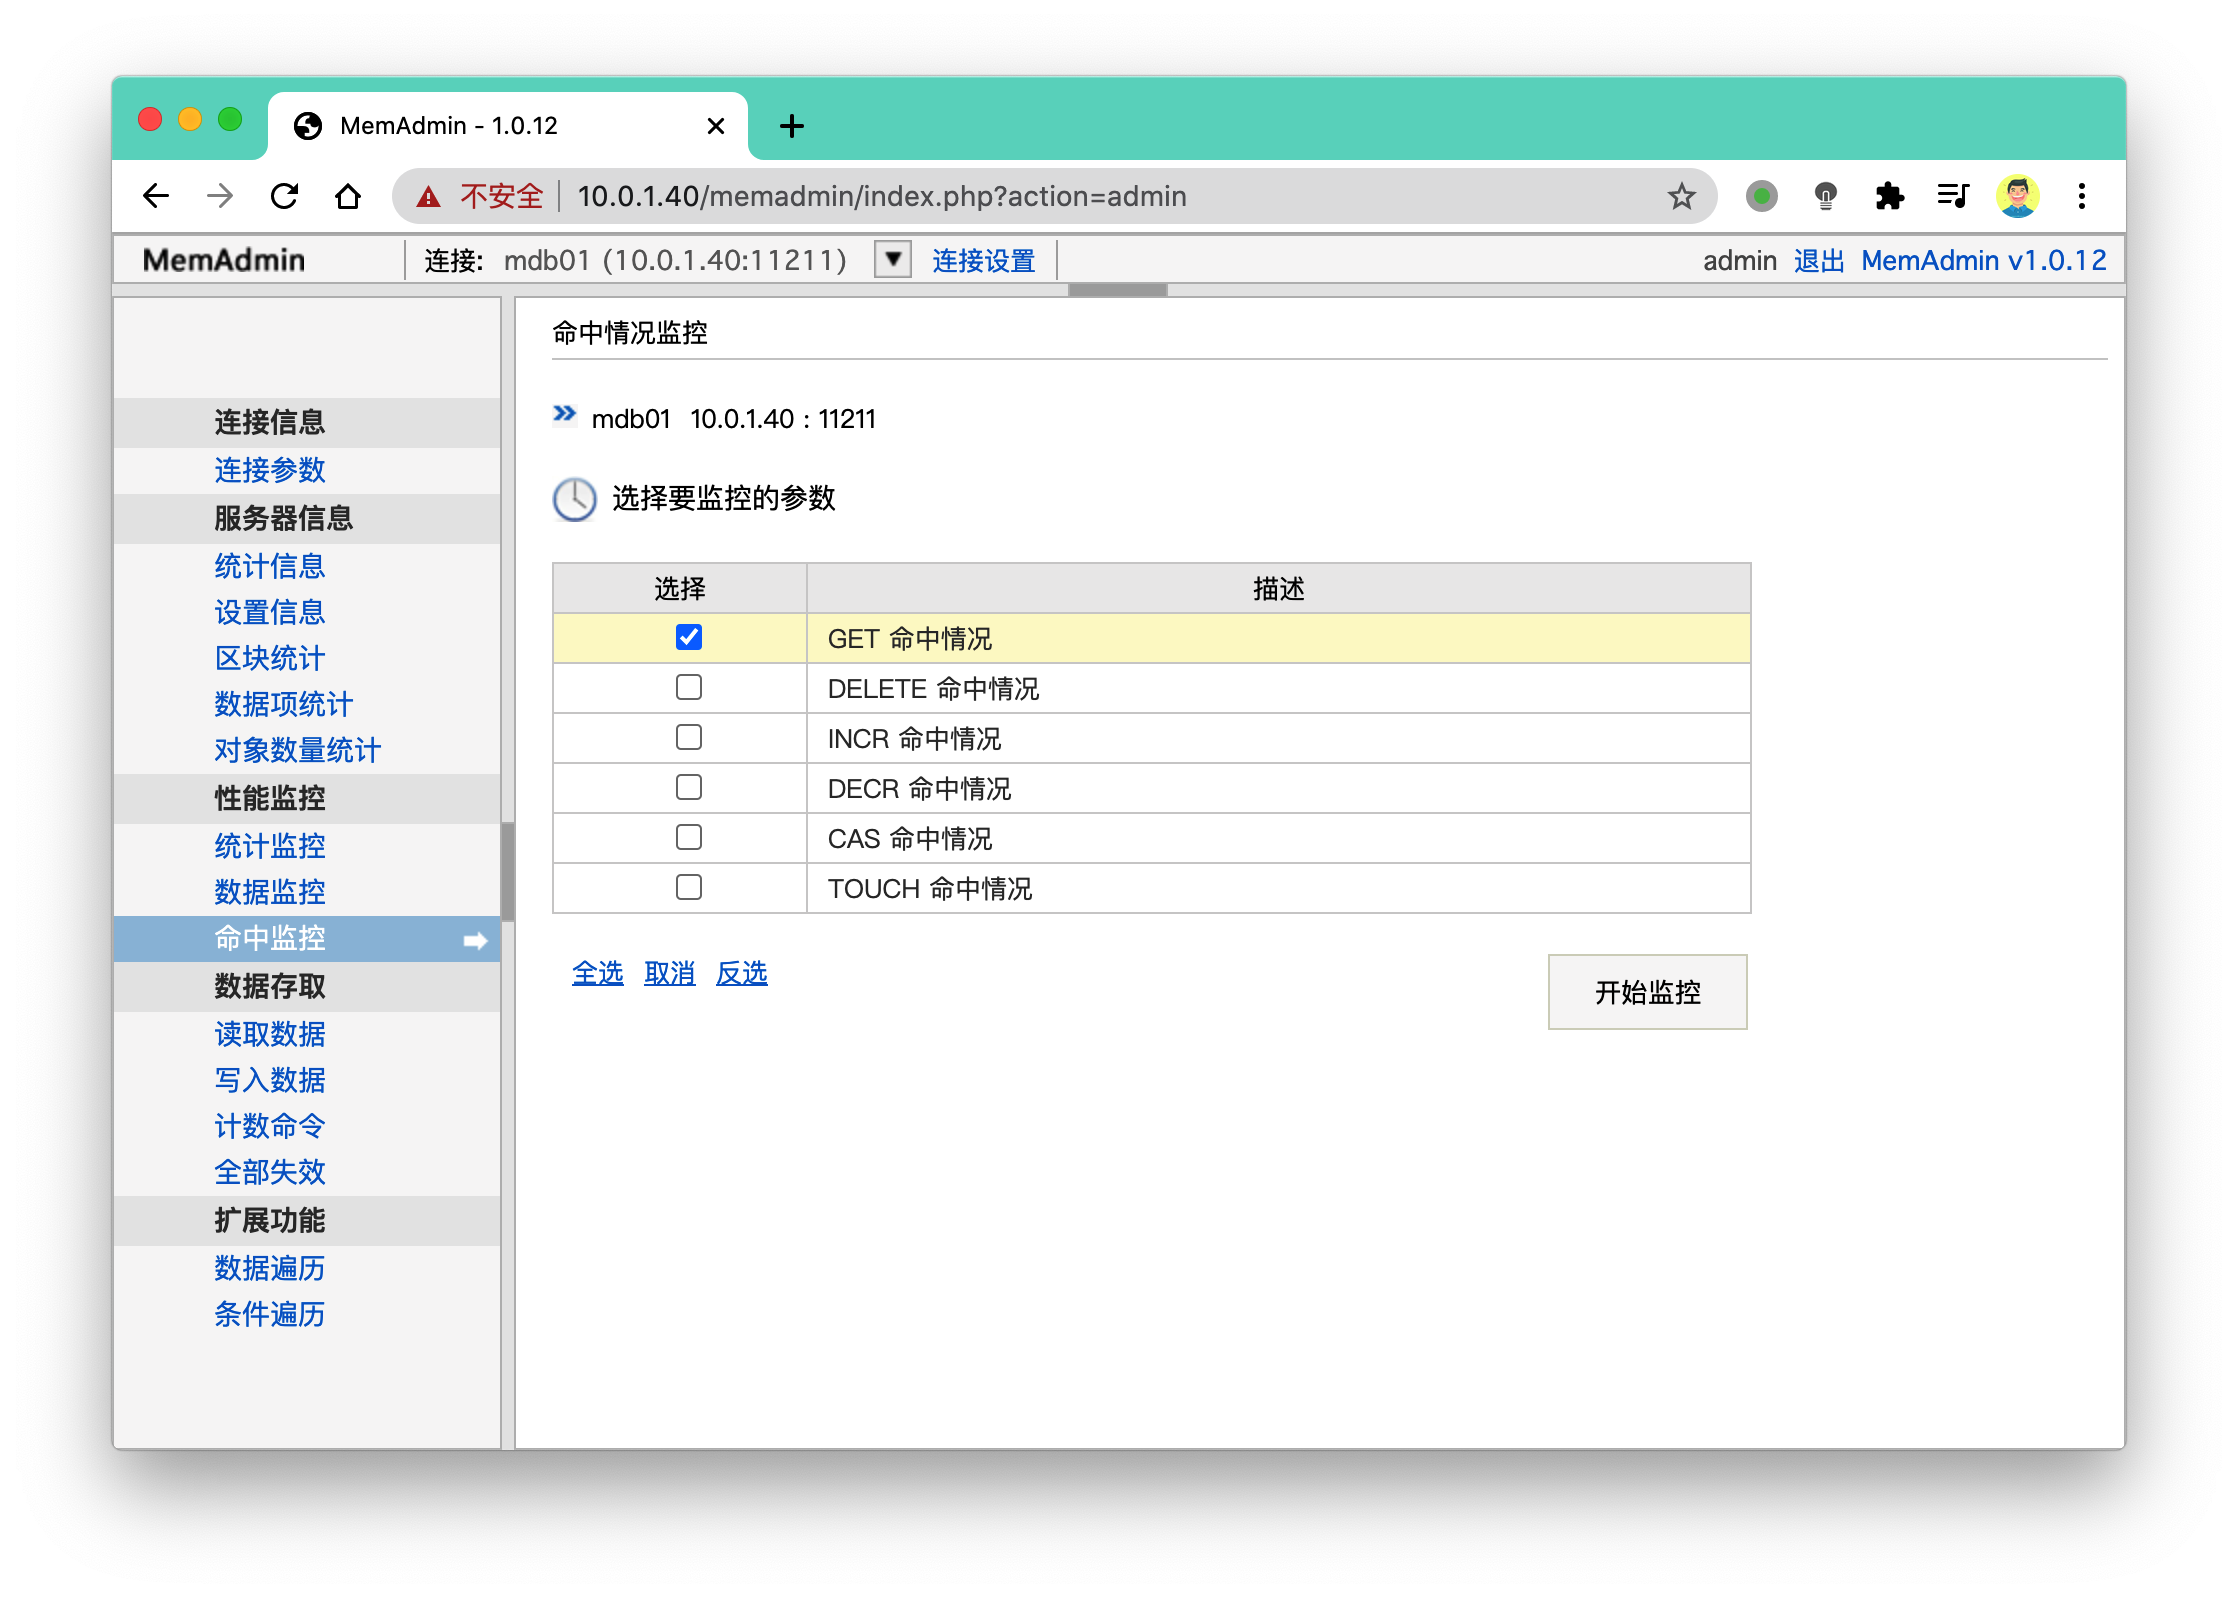Open 数据监控 in sidebar
2238x1598 pixels.
pyautogui.click(x=270, y=892)
